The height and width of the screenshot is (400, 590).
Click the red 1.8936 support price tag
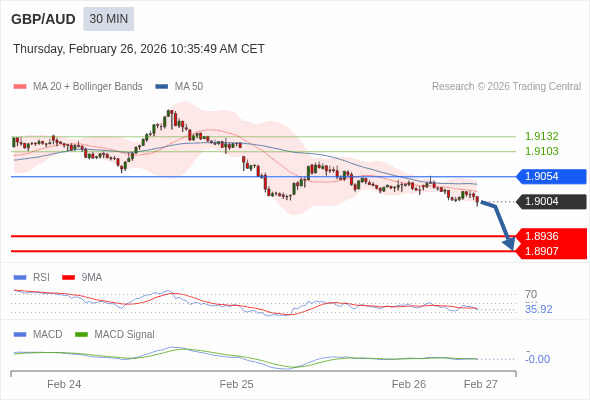click(551, 236)
